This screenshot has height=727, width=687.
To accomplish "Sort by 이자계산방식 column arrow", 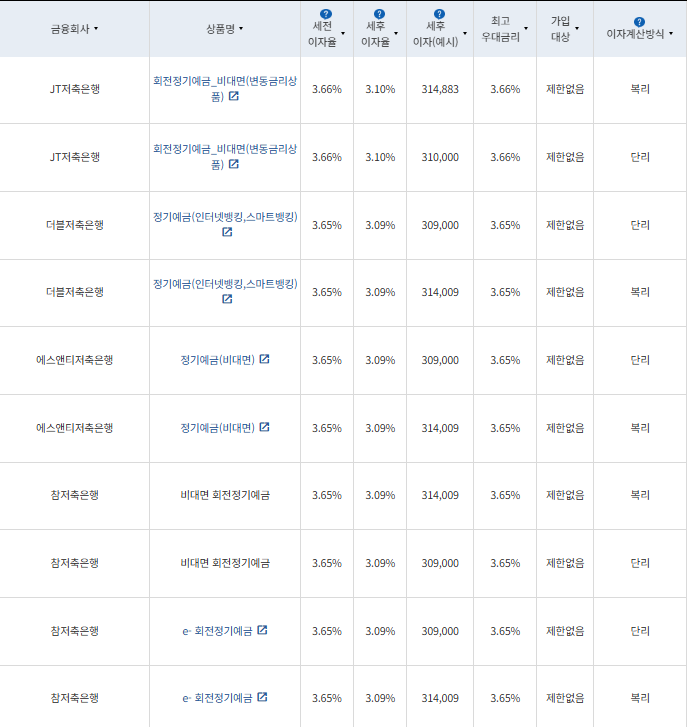I will [671, 33].
